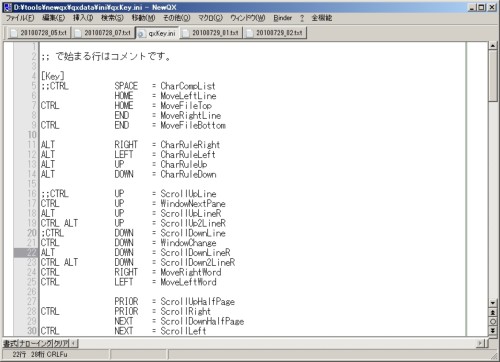Click 'MoveFileTop' in the editor
This screenshot has width=500, height=362.
click(x=186, y=106)
